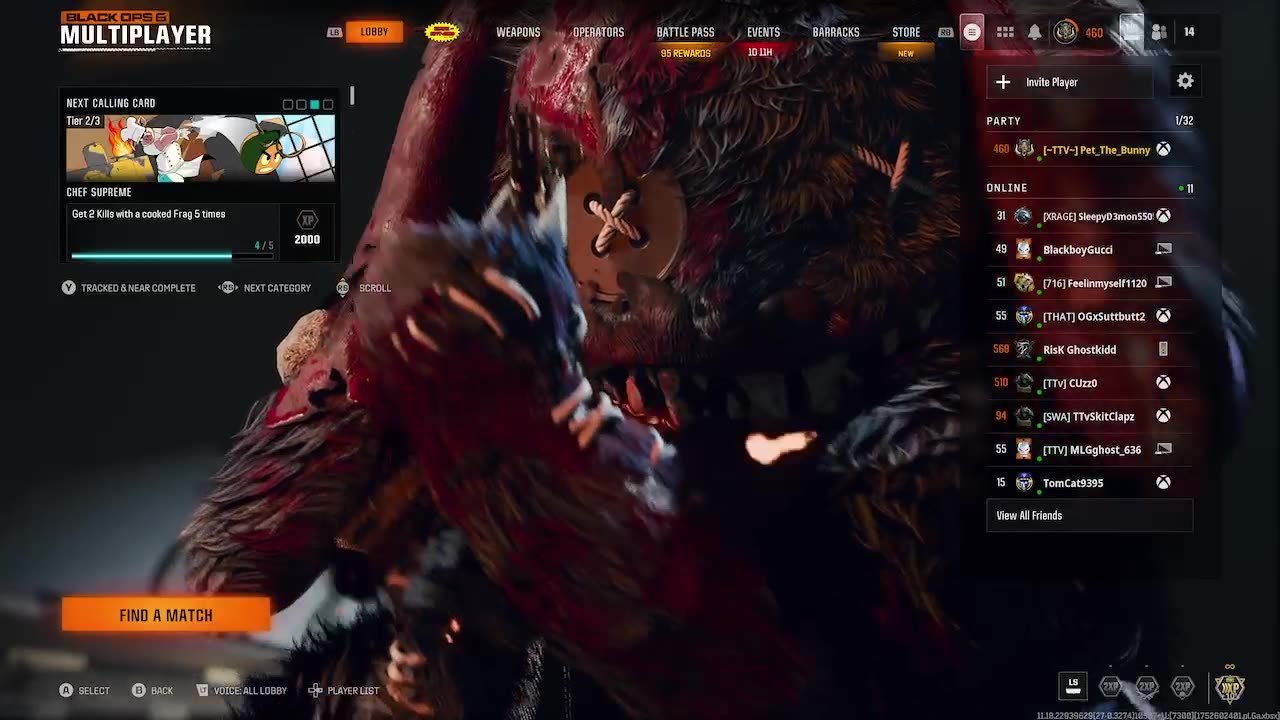The width and height of the screenshot is (1280, 720).
Task: Open the Operators tab
Action: tap(598, 32)
